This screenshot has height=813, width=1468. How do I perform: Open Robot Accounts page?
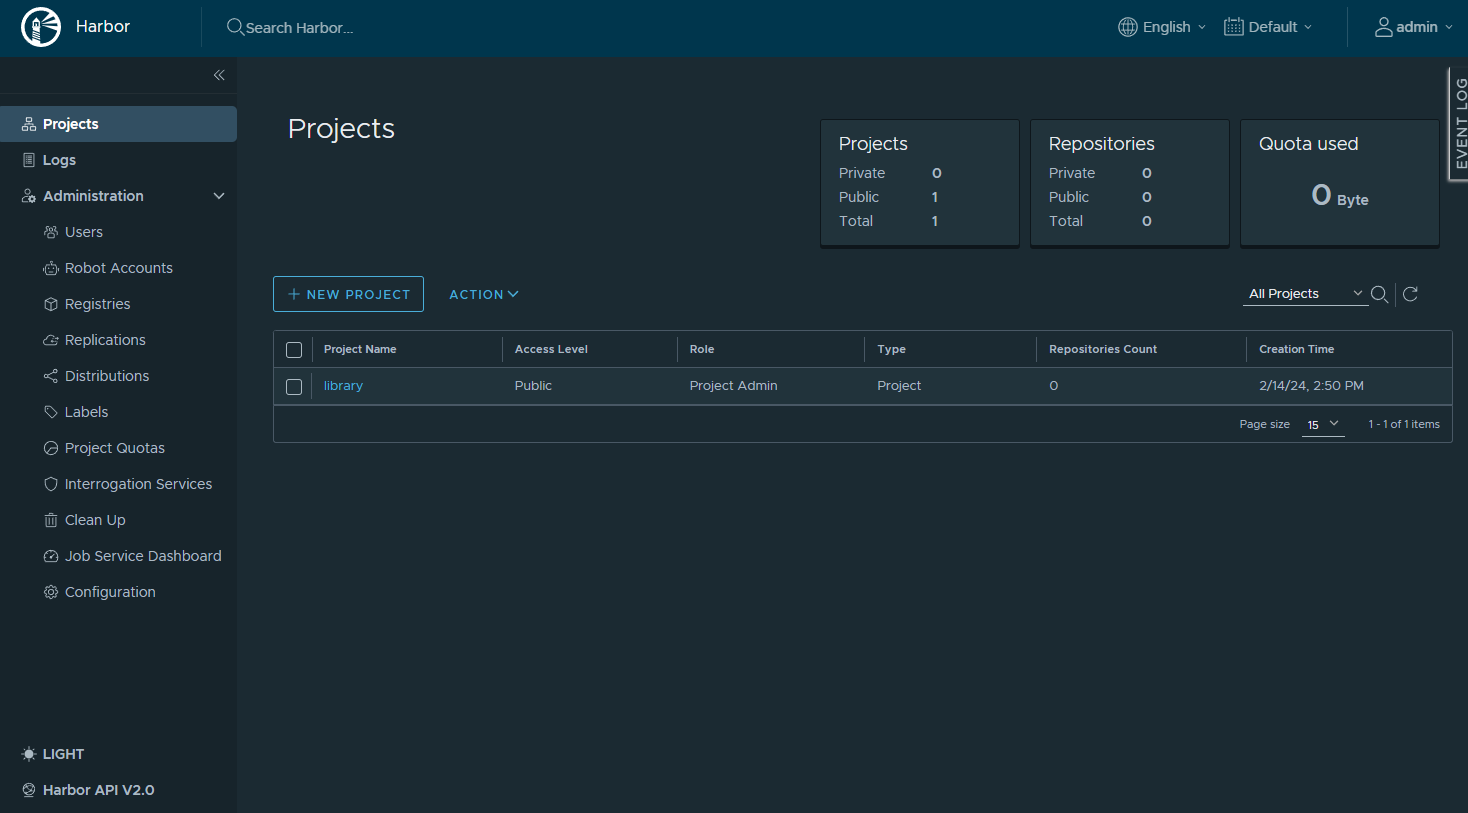coord(118,268)
